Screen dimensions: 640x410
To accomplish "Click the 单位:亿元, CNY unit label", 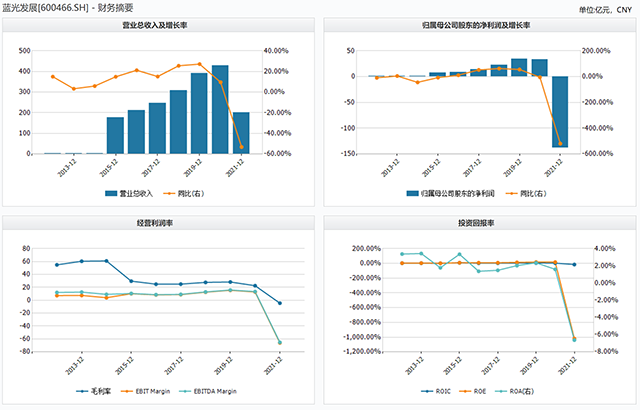I will 605,9.
